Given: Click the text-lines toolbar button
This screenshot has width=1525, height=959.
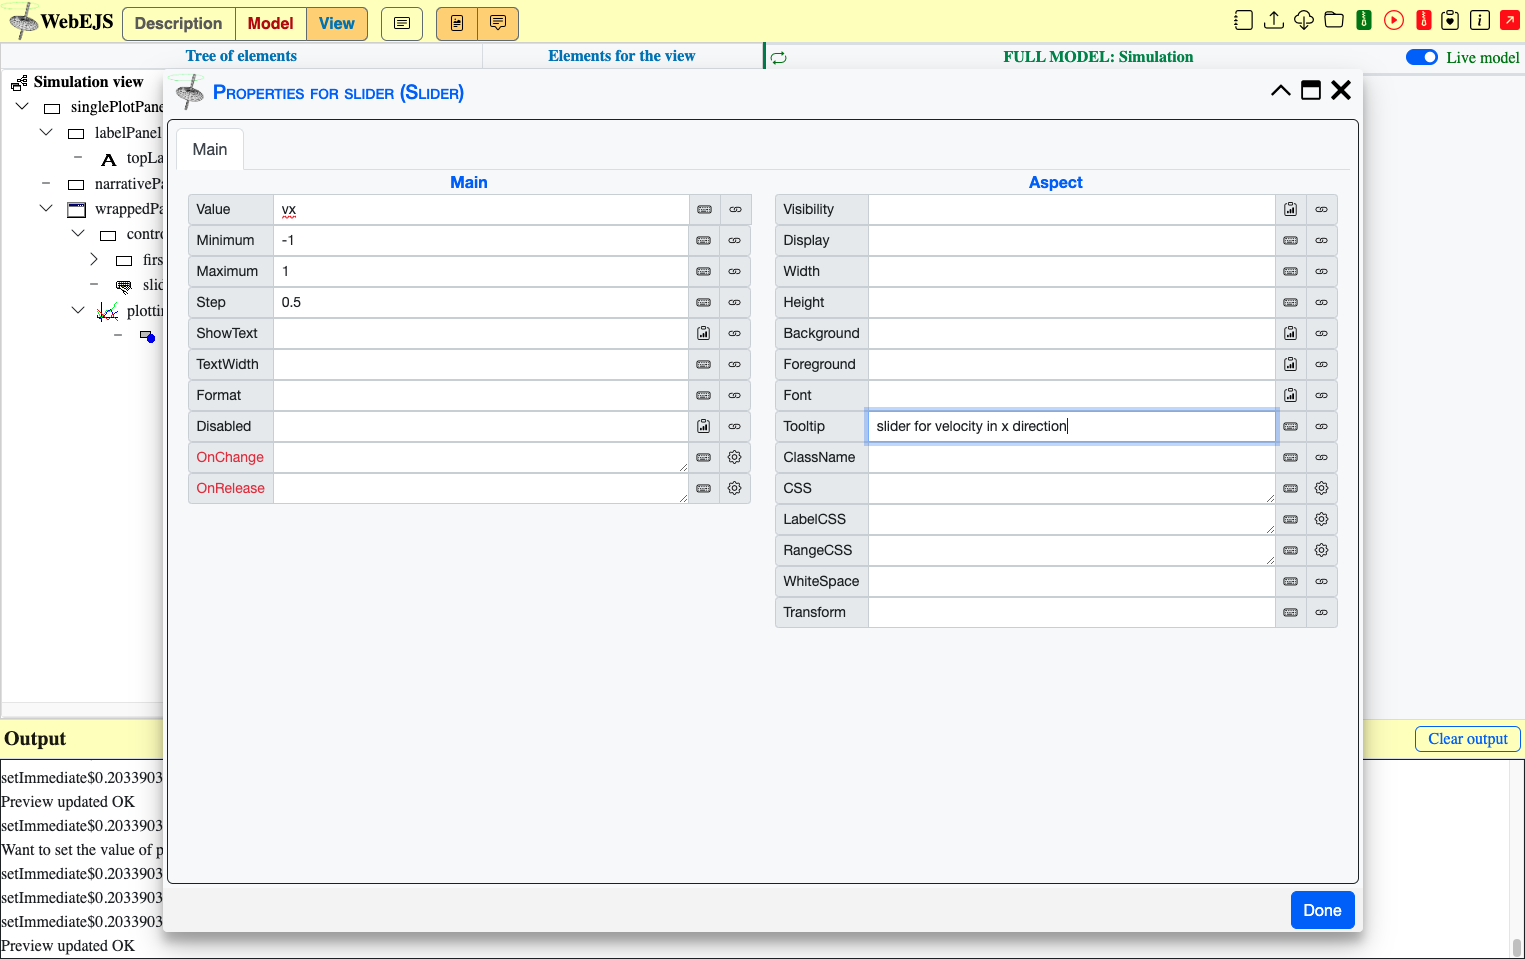Looking at the screenshot, I should 402,23.
